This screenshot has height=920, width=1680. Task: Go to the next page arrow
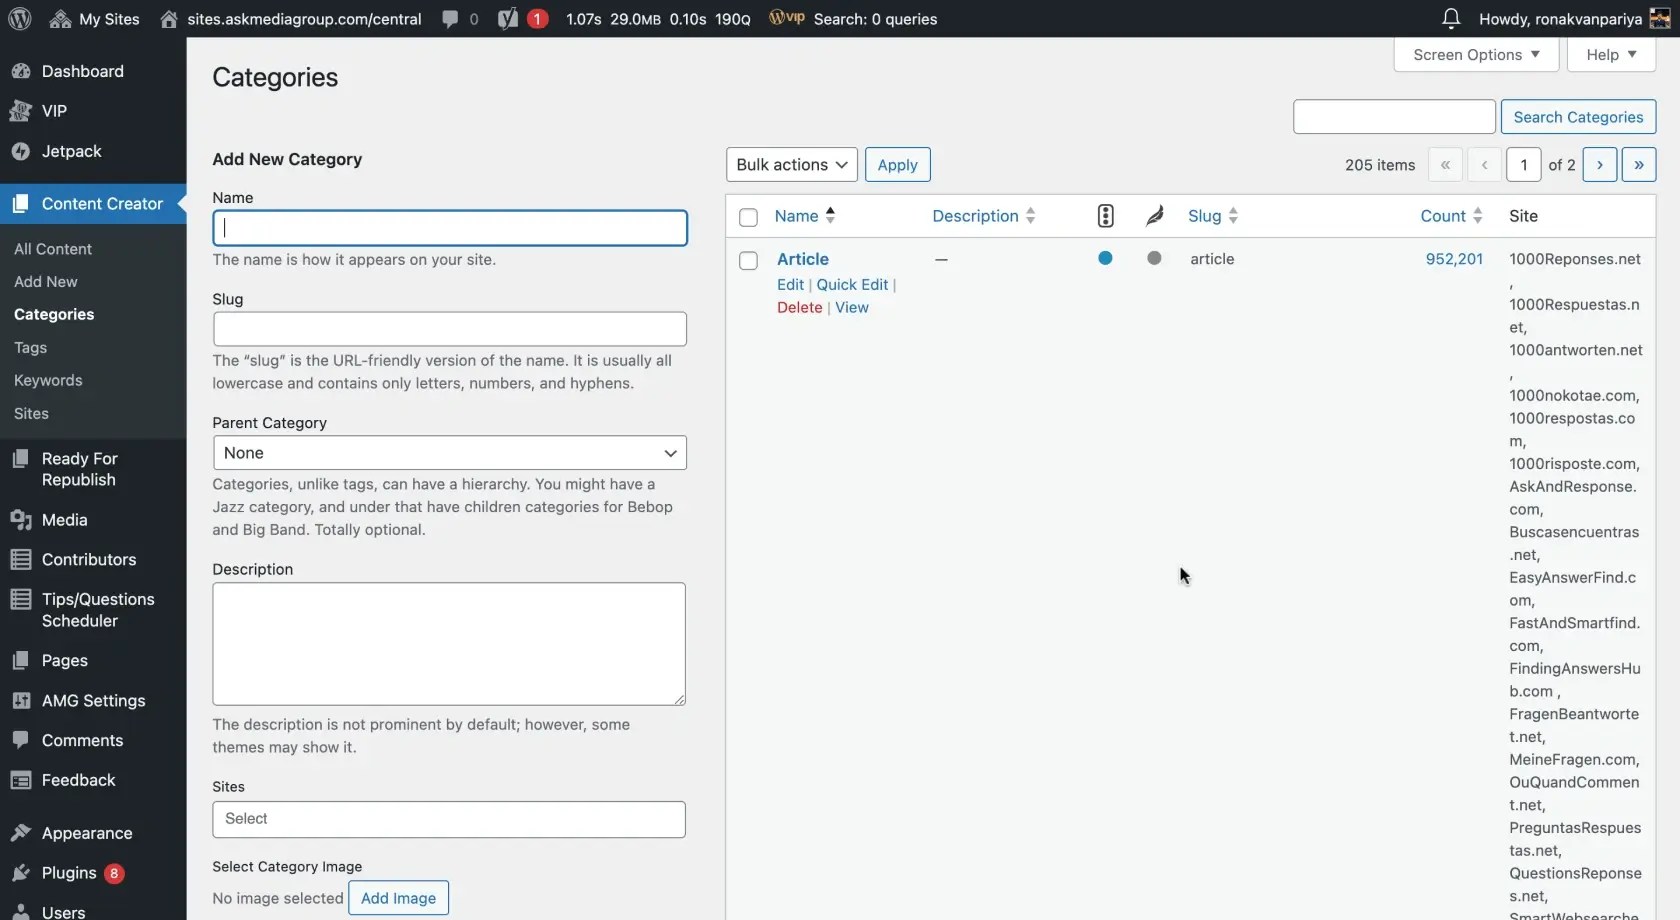coord(1600,165)
